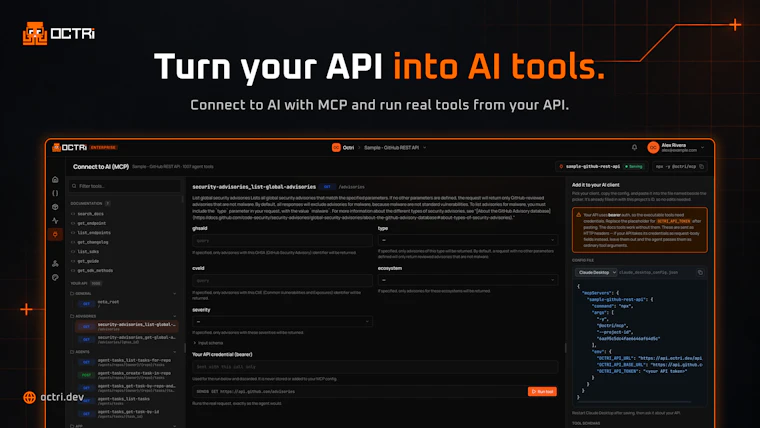Click the /advisories path label in tool header
This screenshot has height=428, width=760.
pyautogui.click(x=351, y=187)
